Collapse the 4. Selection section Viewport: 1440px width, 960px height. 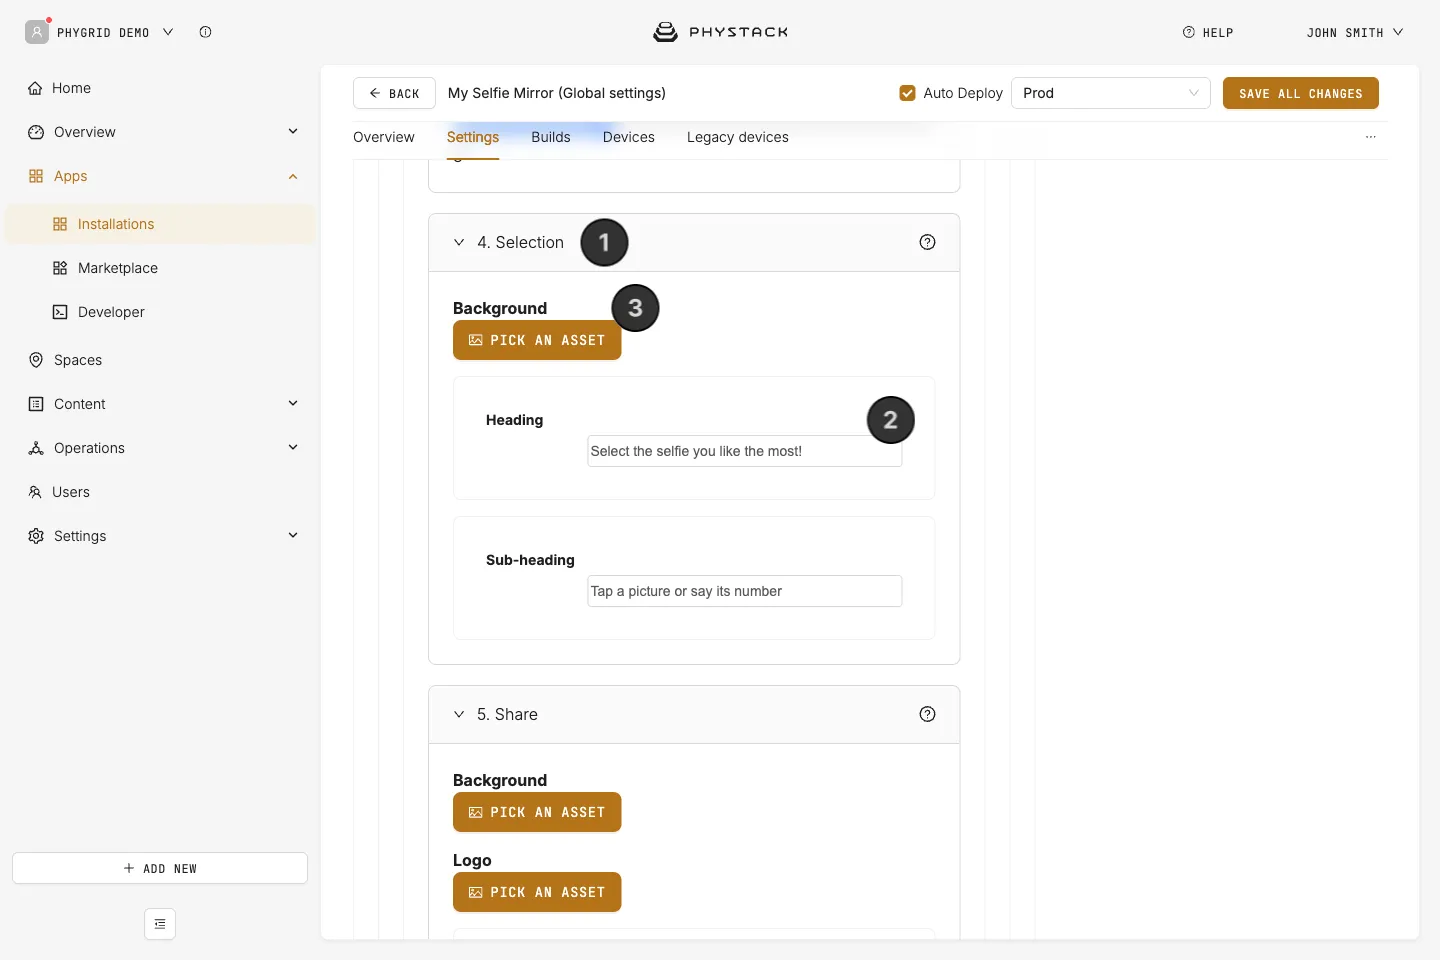459,242
